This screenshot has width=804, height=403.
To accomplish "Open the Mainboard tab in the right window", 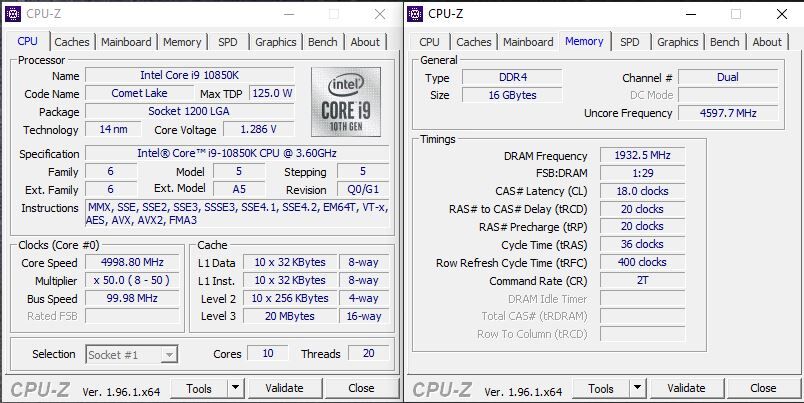I will coord(528,42).
